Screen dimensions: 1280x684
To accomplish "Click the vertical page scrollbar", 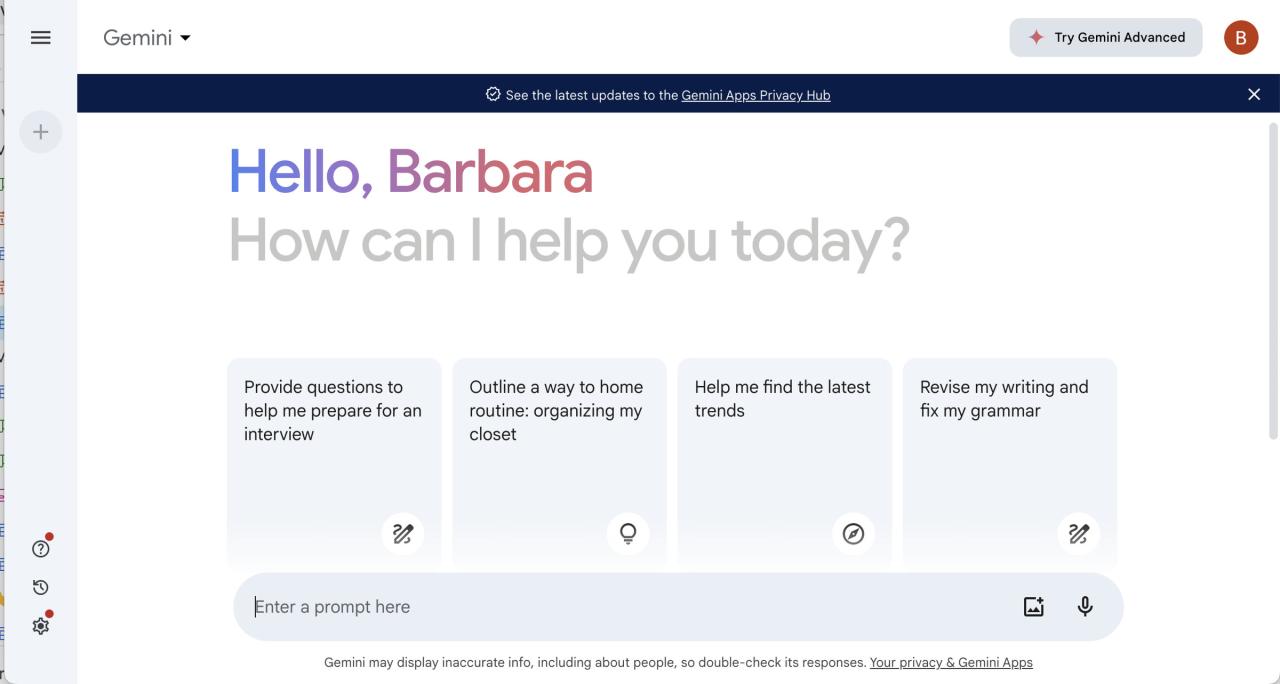I will pos(1273,280).
